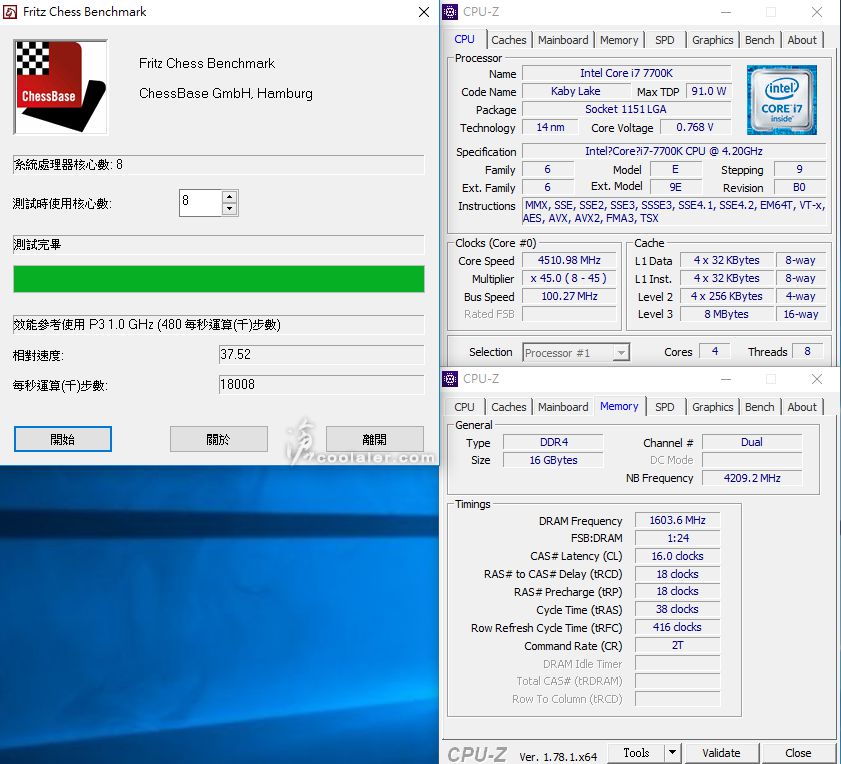Click the 關於 (About) button
Viewport: 841px width, 764px height.
tap(219, 439)
